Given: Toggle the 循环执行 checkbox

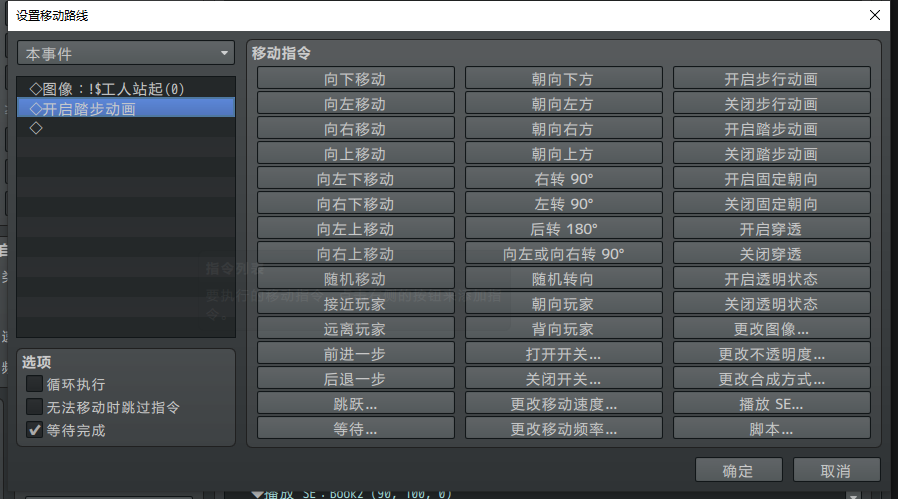Looking at the screenshot, I should [x=34, y=383].
